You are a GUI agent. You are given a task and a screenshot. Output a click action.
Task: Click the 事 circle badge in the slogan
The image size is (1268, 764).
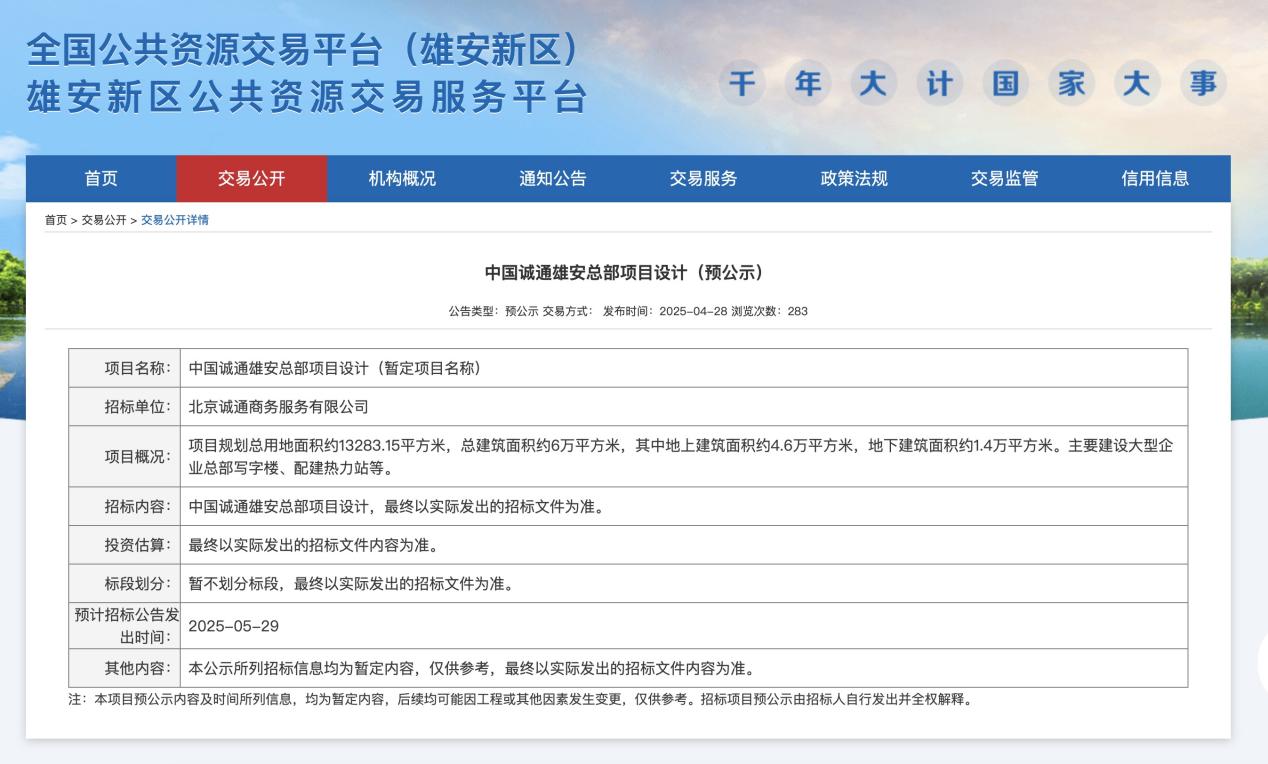point(1203,84)
